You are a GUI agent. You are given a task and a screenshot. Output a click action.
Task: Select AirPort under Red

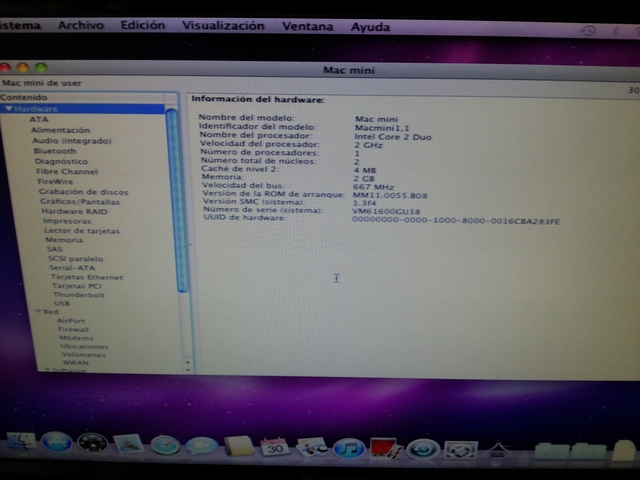(71, 320)
